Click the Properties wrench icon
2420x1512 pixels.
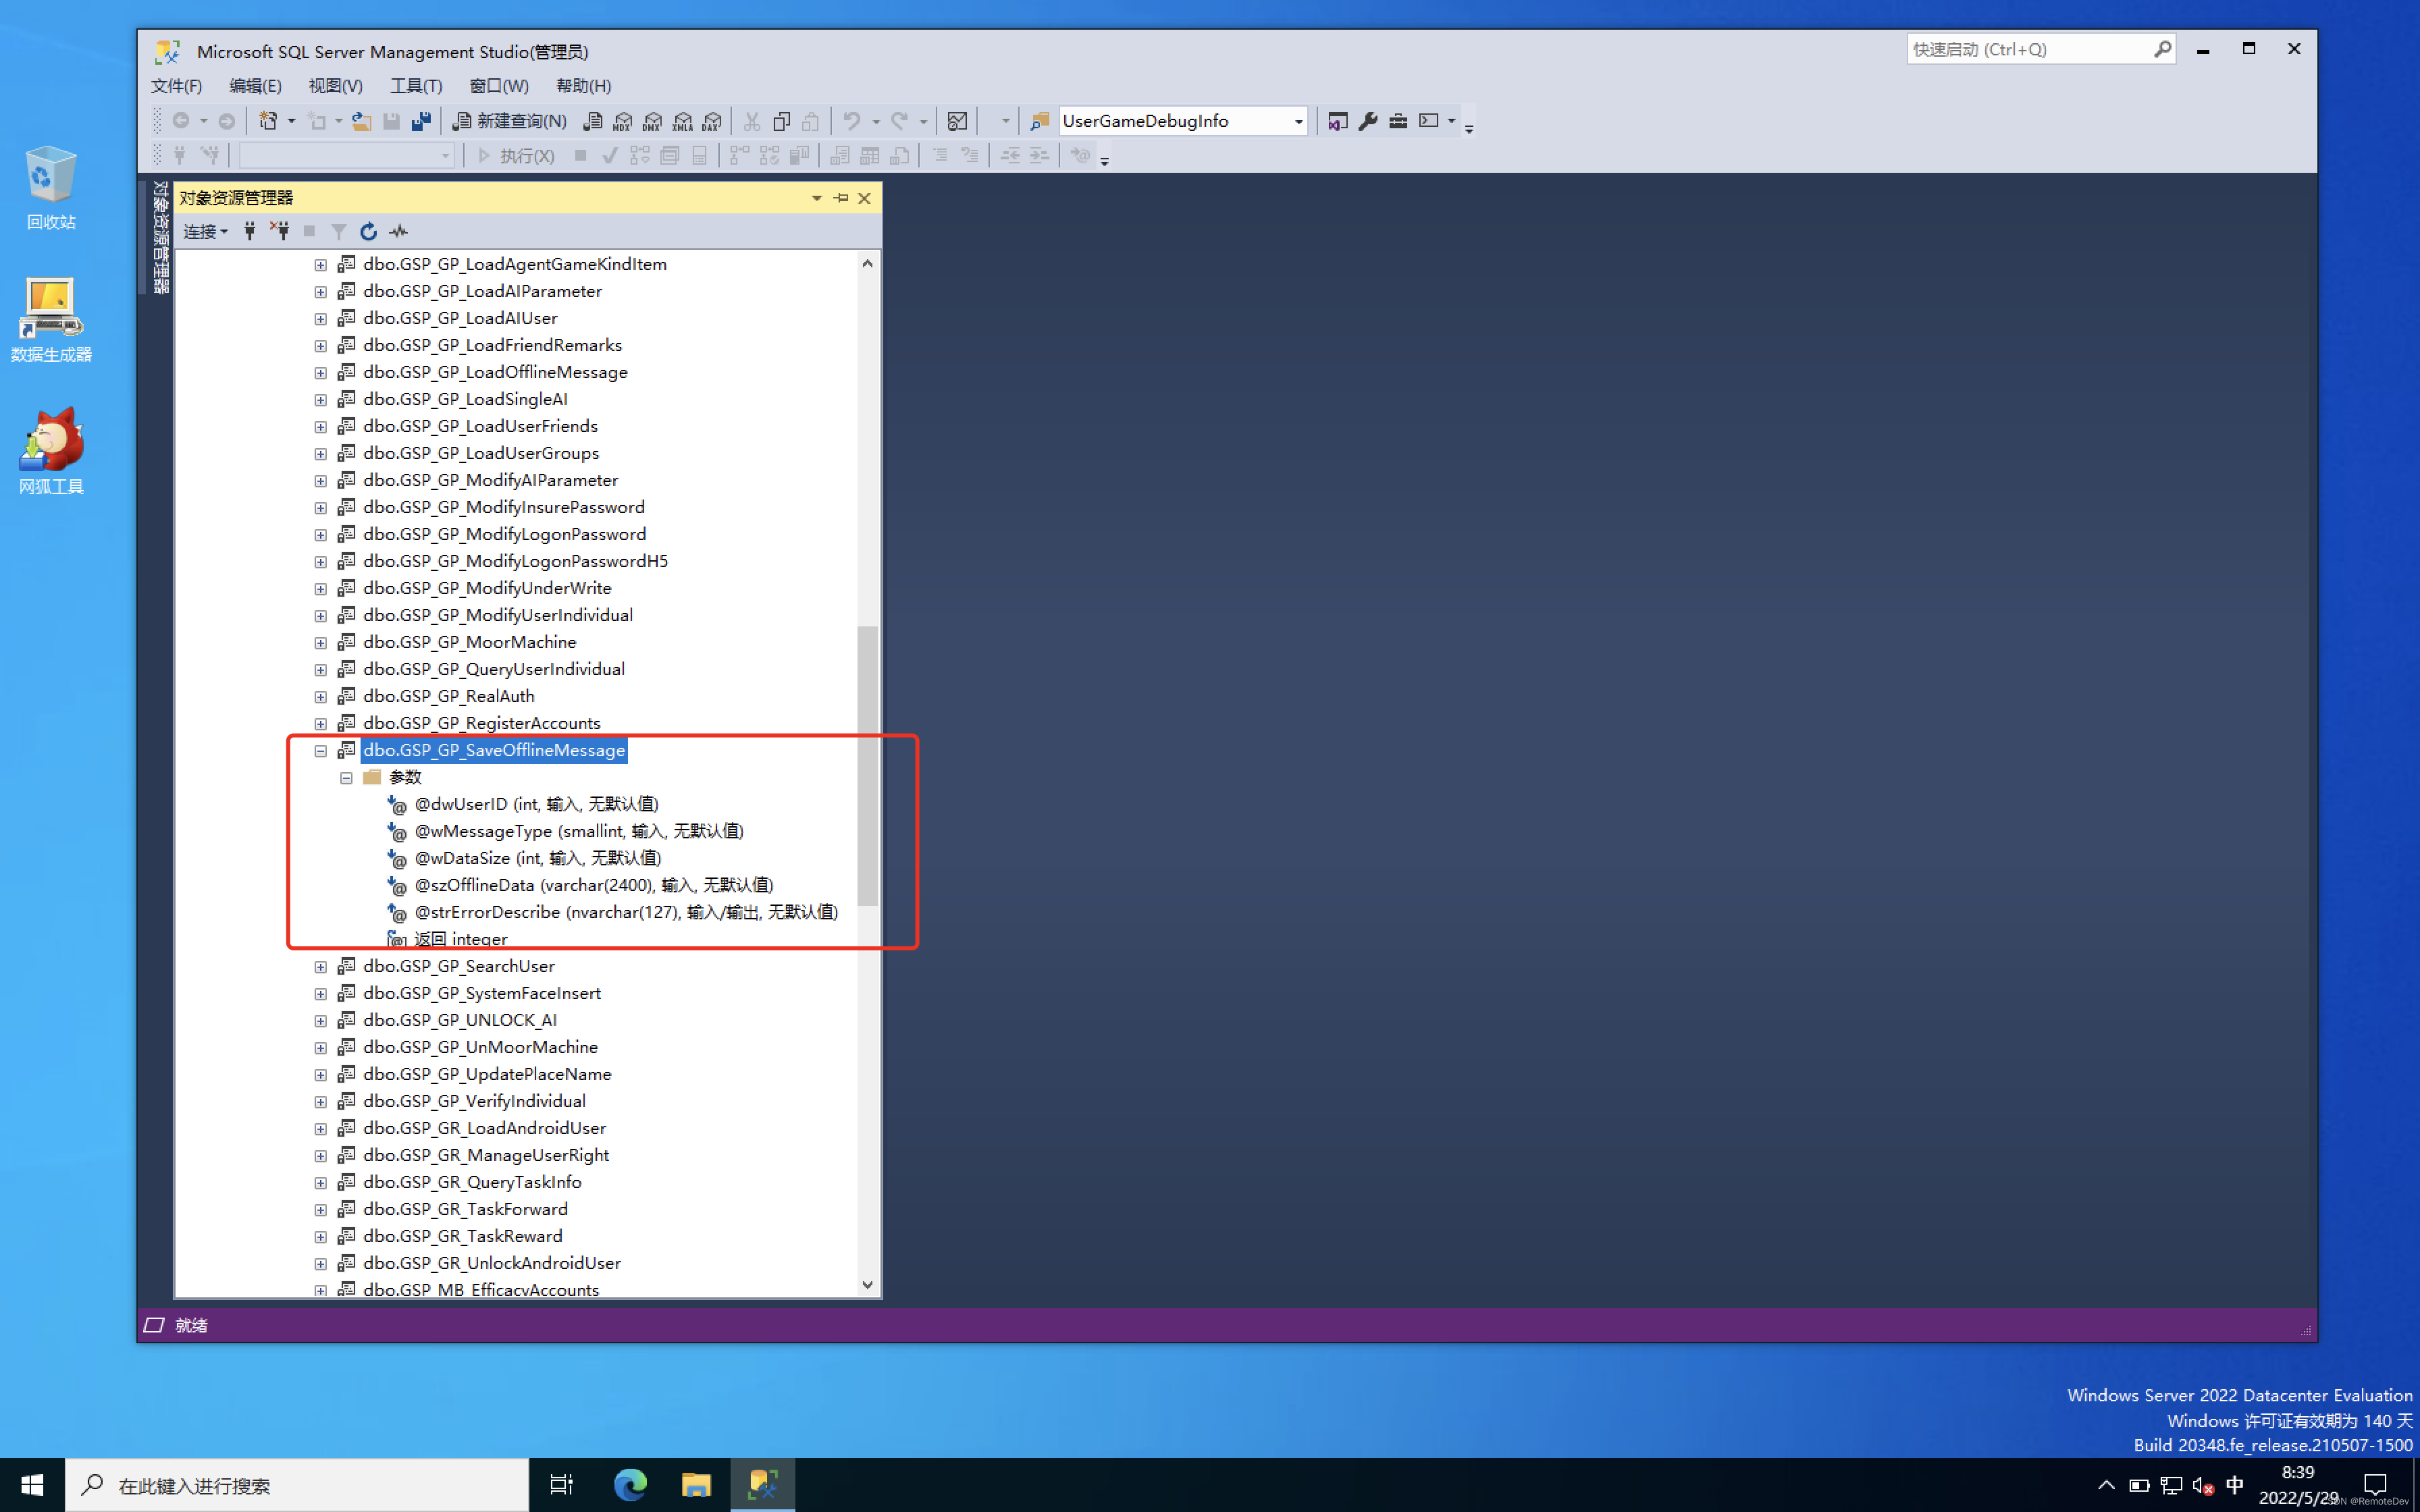(1368, 121)
